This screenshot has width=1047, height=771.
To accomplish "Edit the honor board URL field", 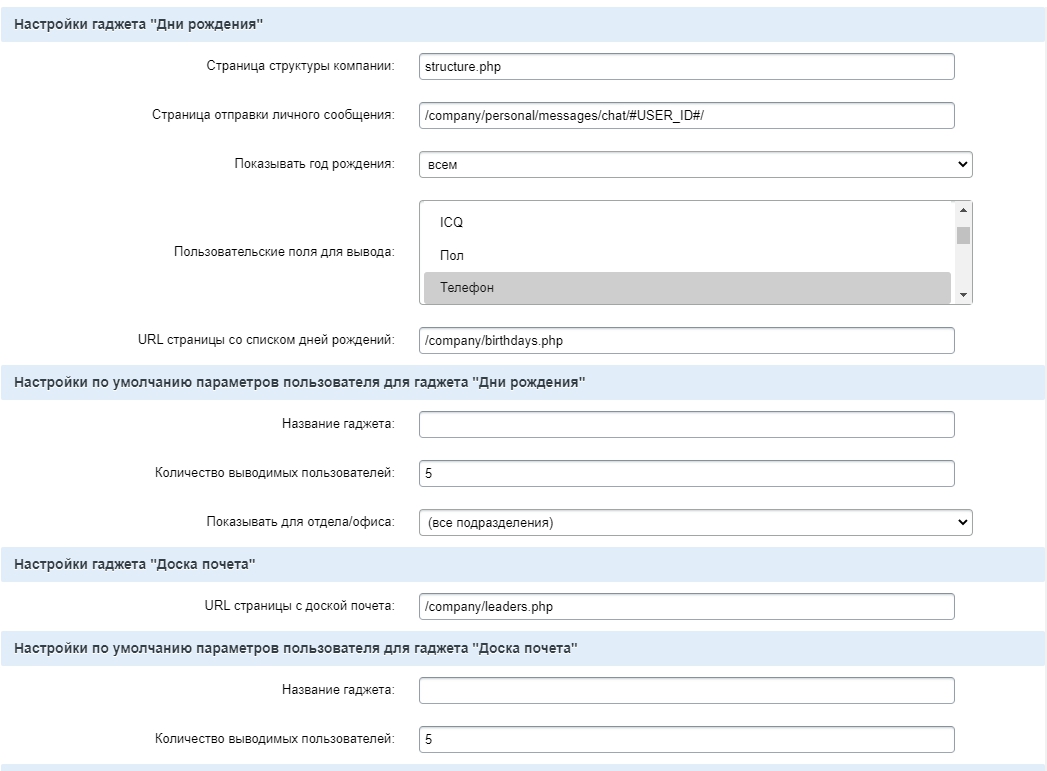I will [686, 607].
